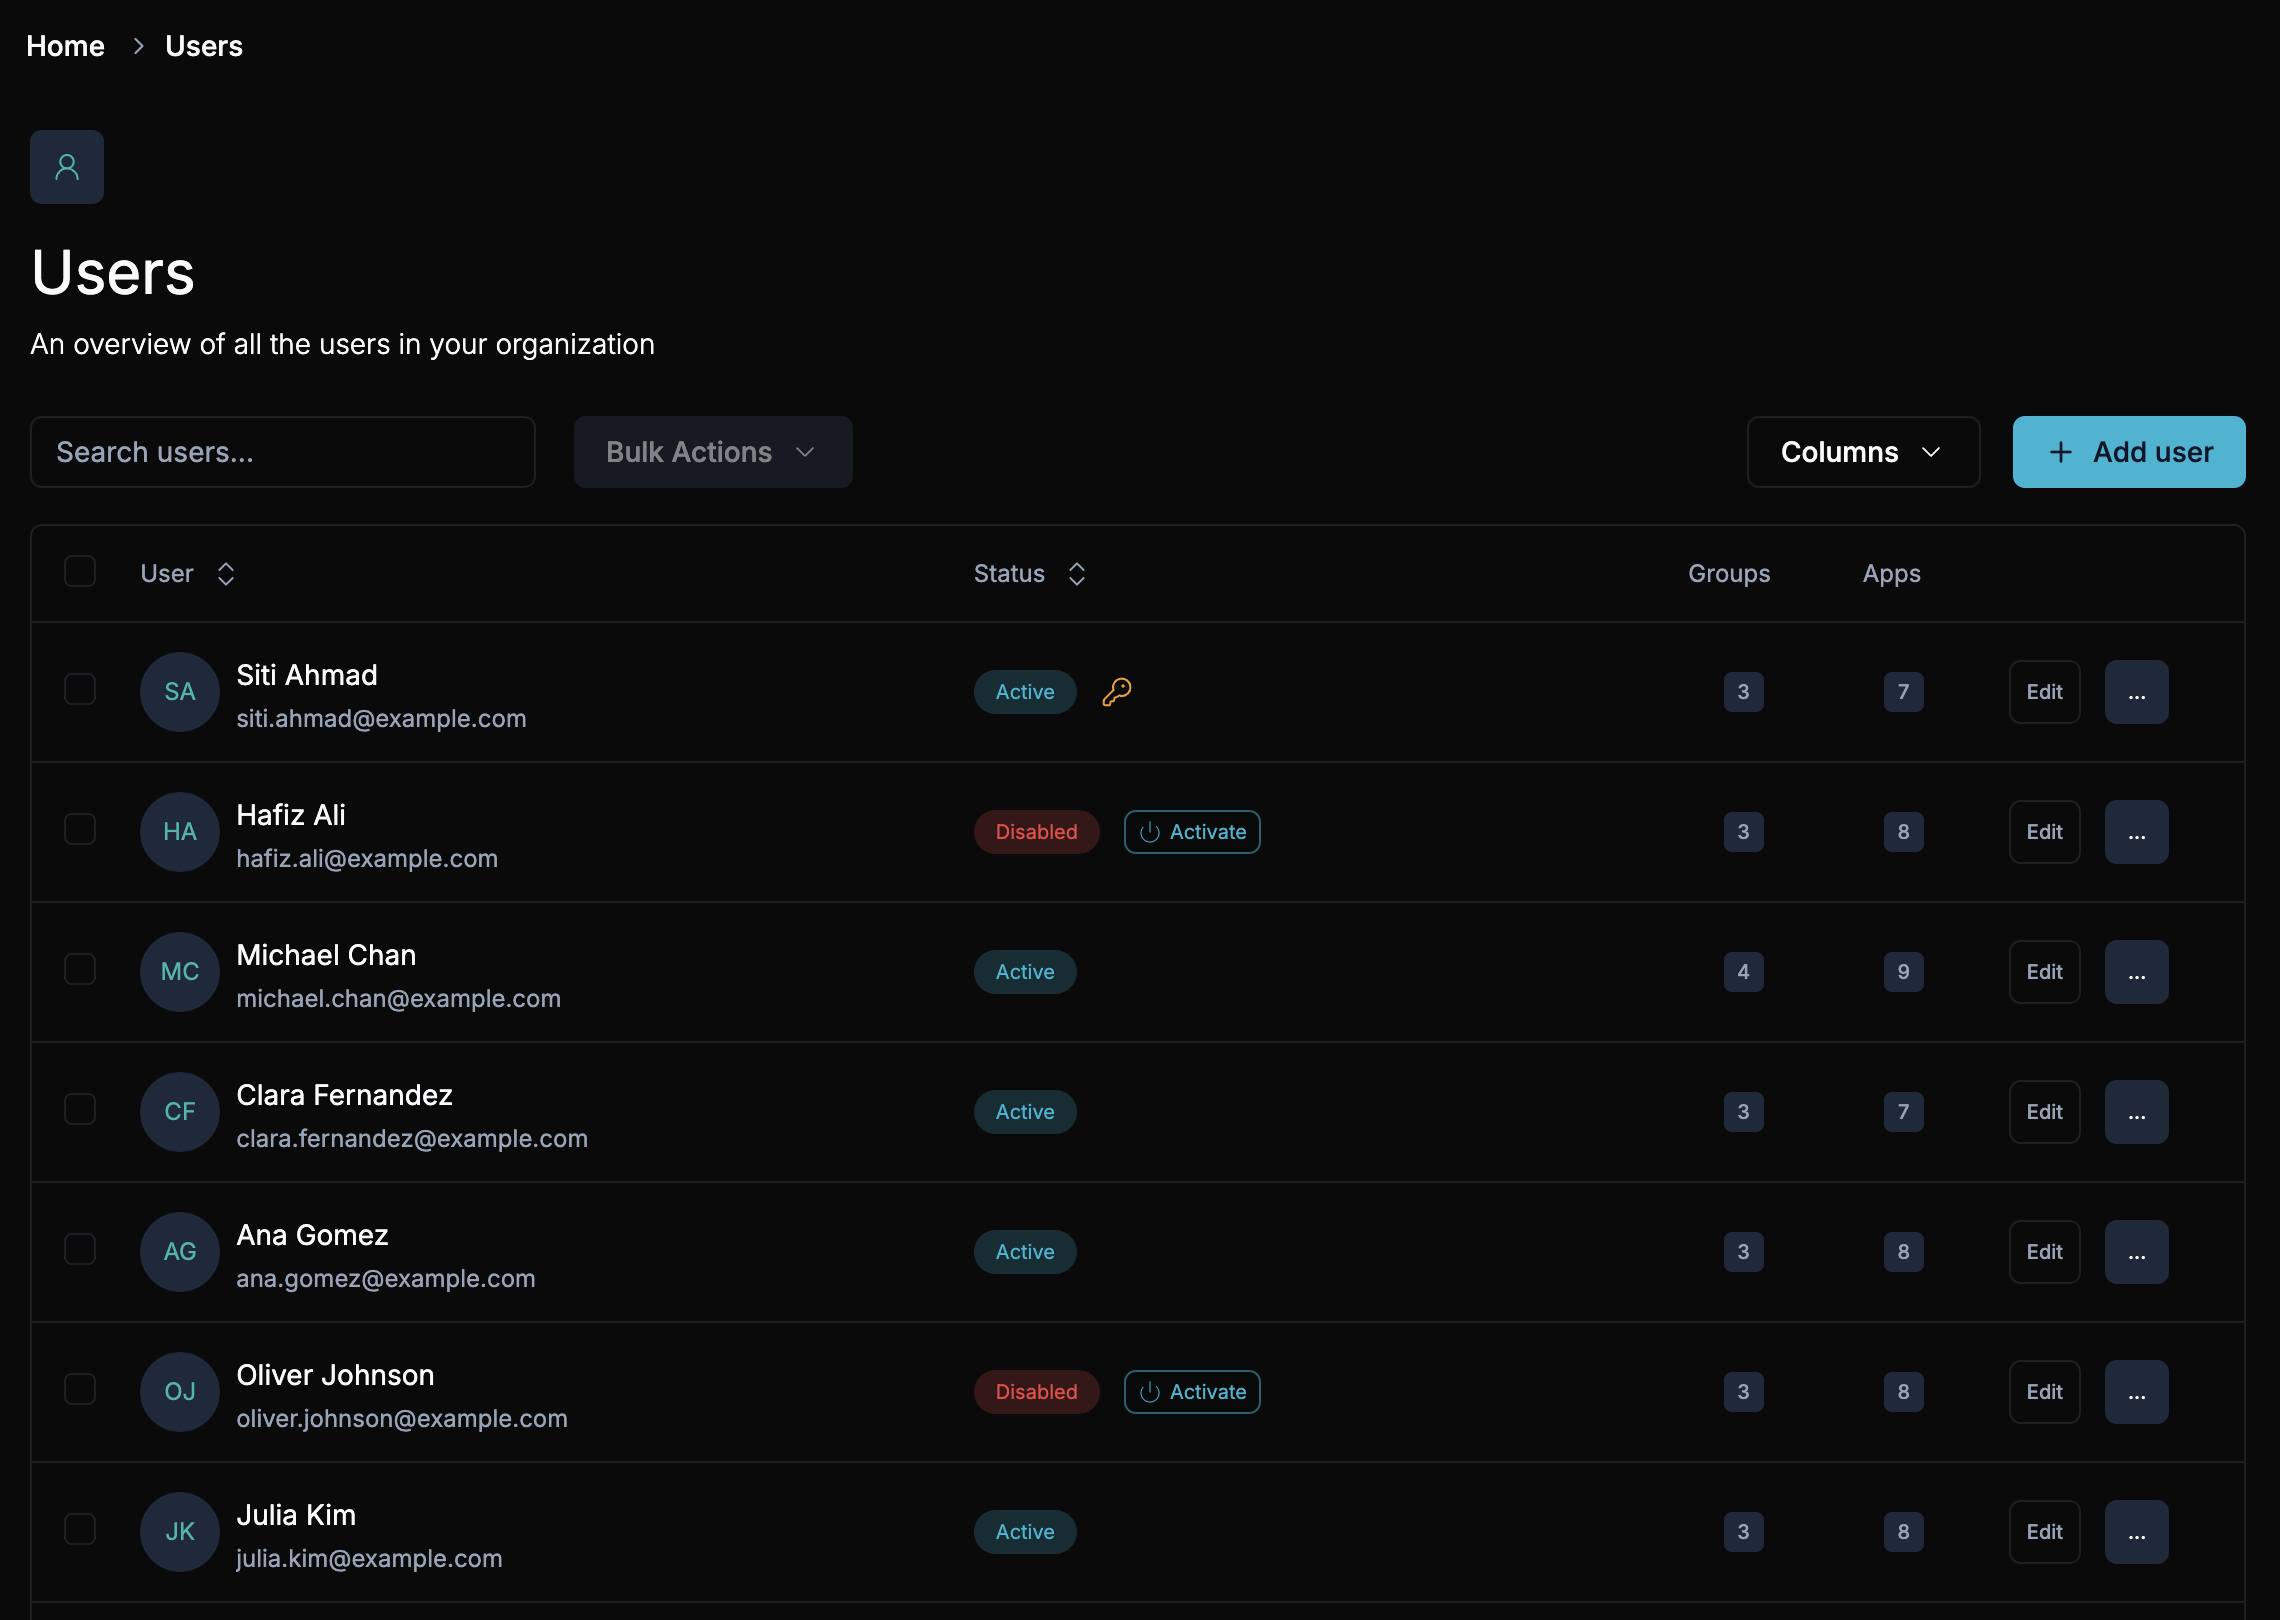This screenshot has height=1620, width=2280.
Task: Sort by the User column arrows
Action: 226,574
